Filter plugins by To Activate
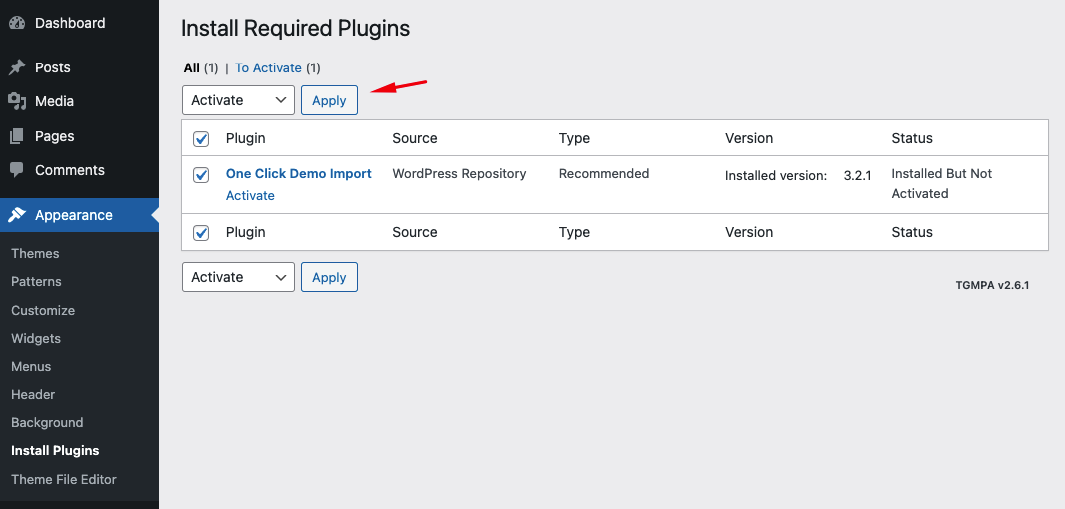 pos(269,68)
